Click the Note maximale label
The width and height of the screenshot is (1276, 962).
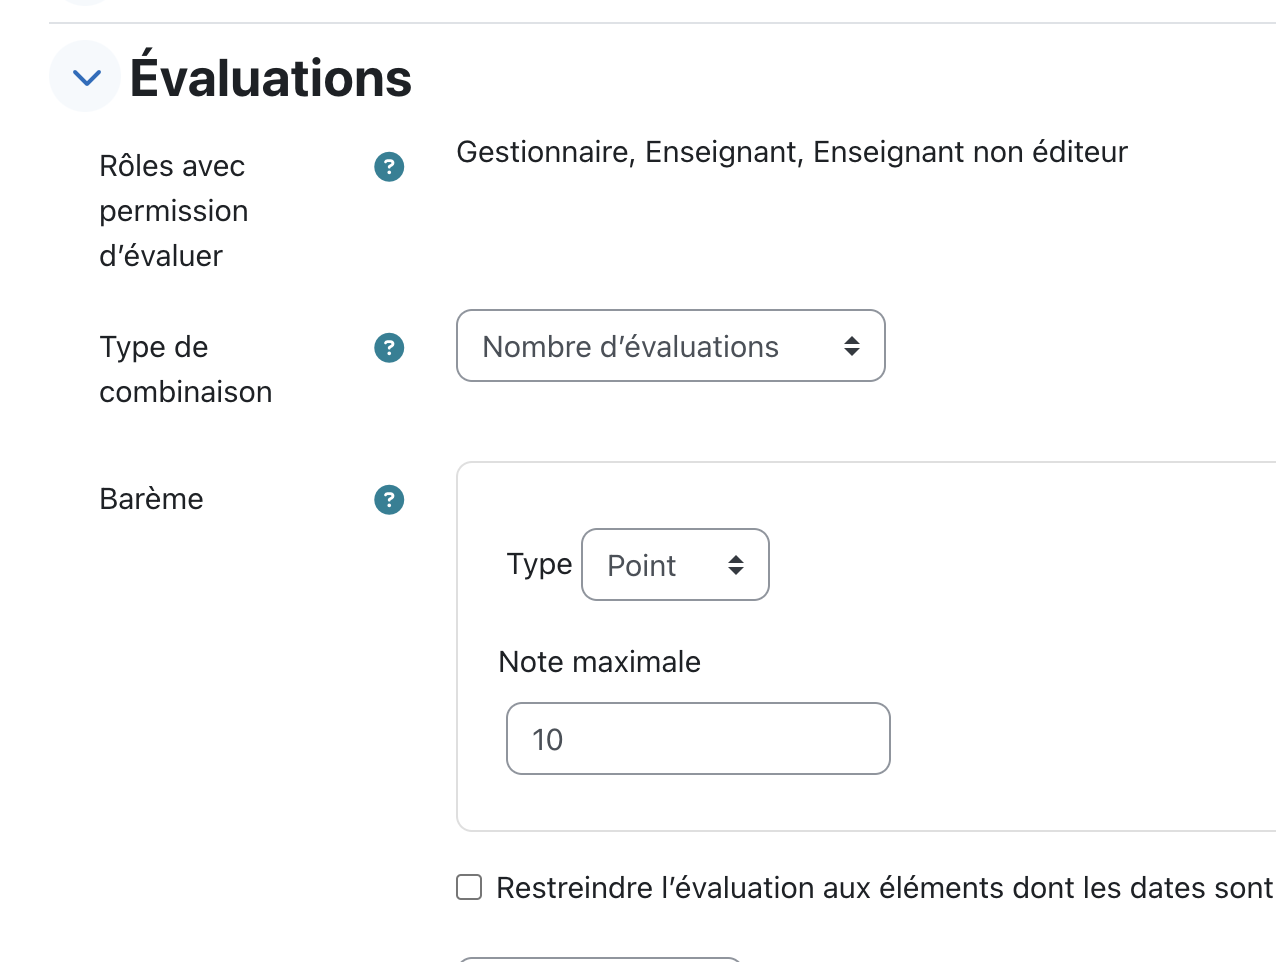(x=599, y=662)
